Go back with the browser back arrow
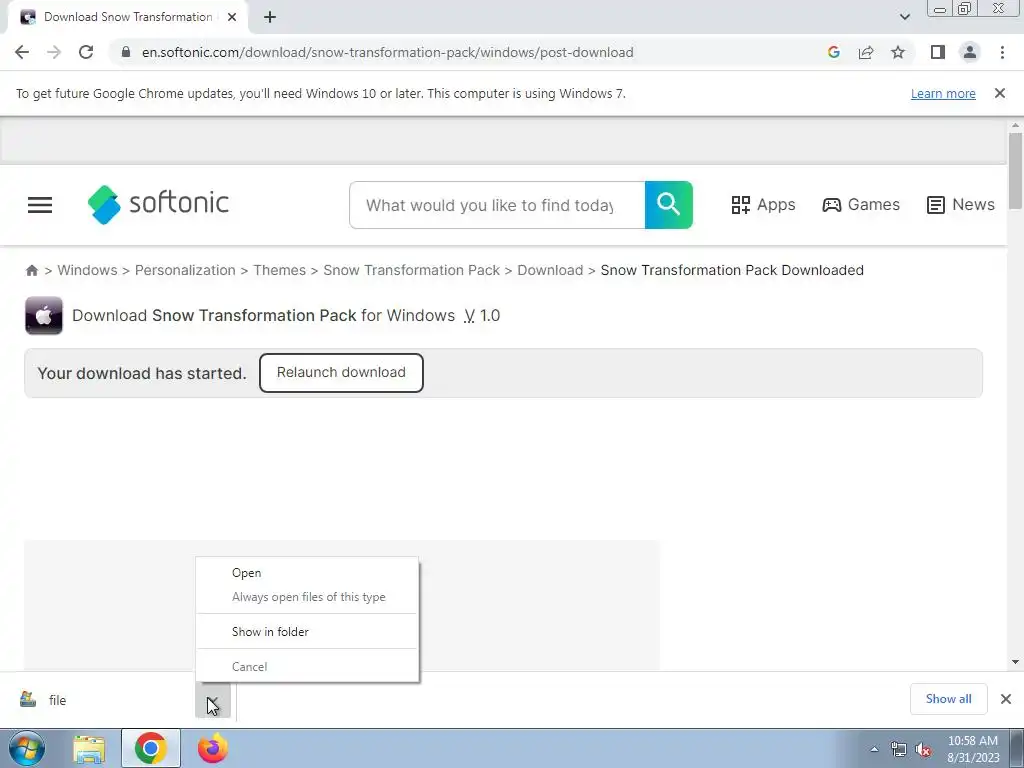The image size is (1024, 768). pos(22,52)
